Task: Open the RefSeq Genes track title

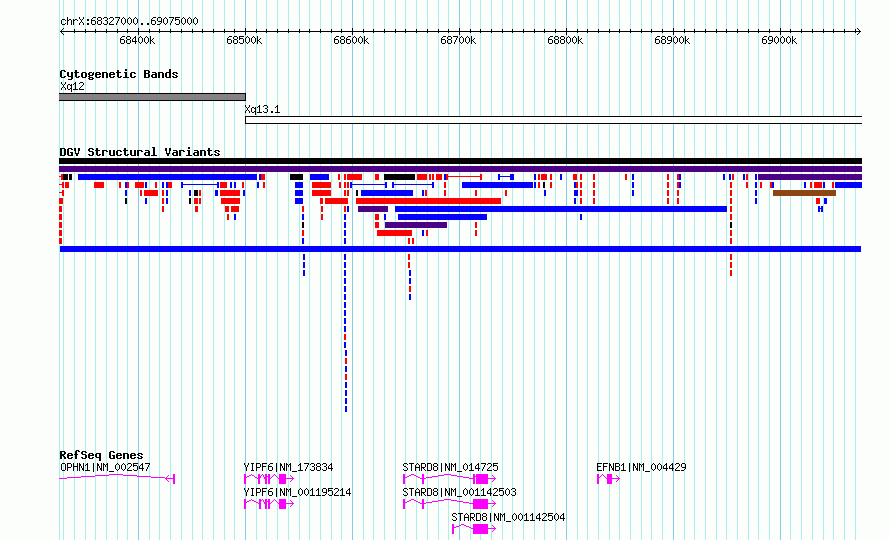Action: point(101,455)
